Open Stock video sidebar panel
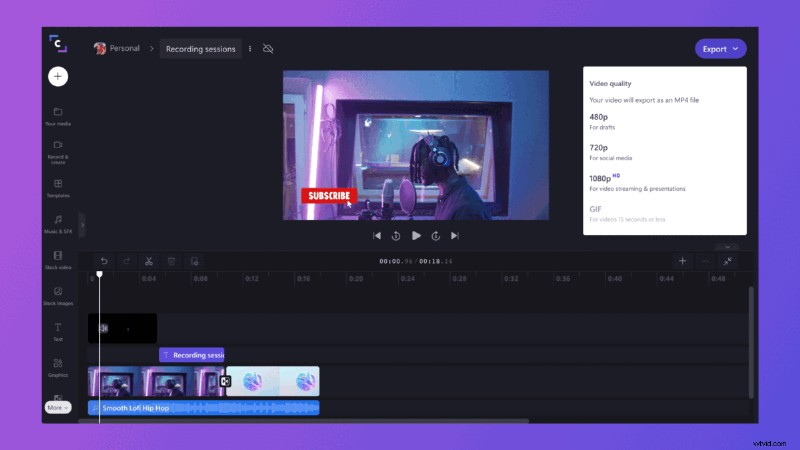This screenshot has height=450, width=800. point(58,260)
